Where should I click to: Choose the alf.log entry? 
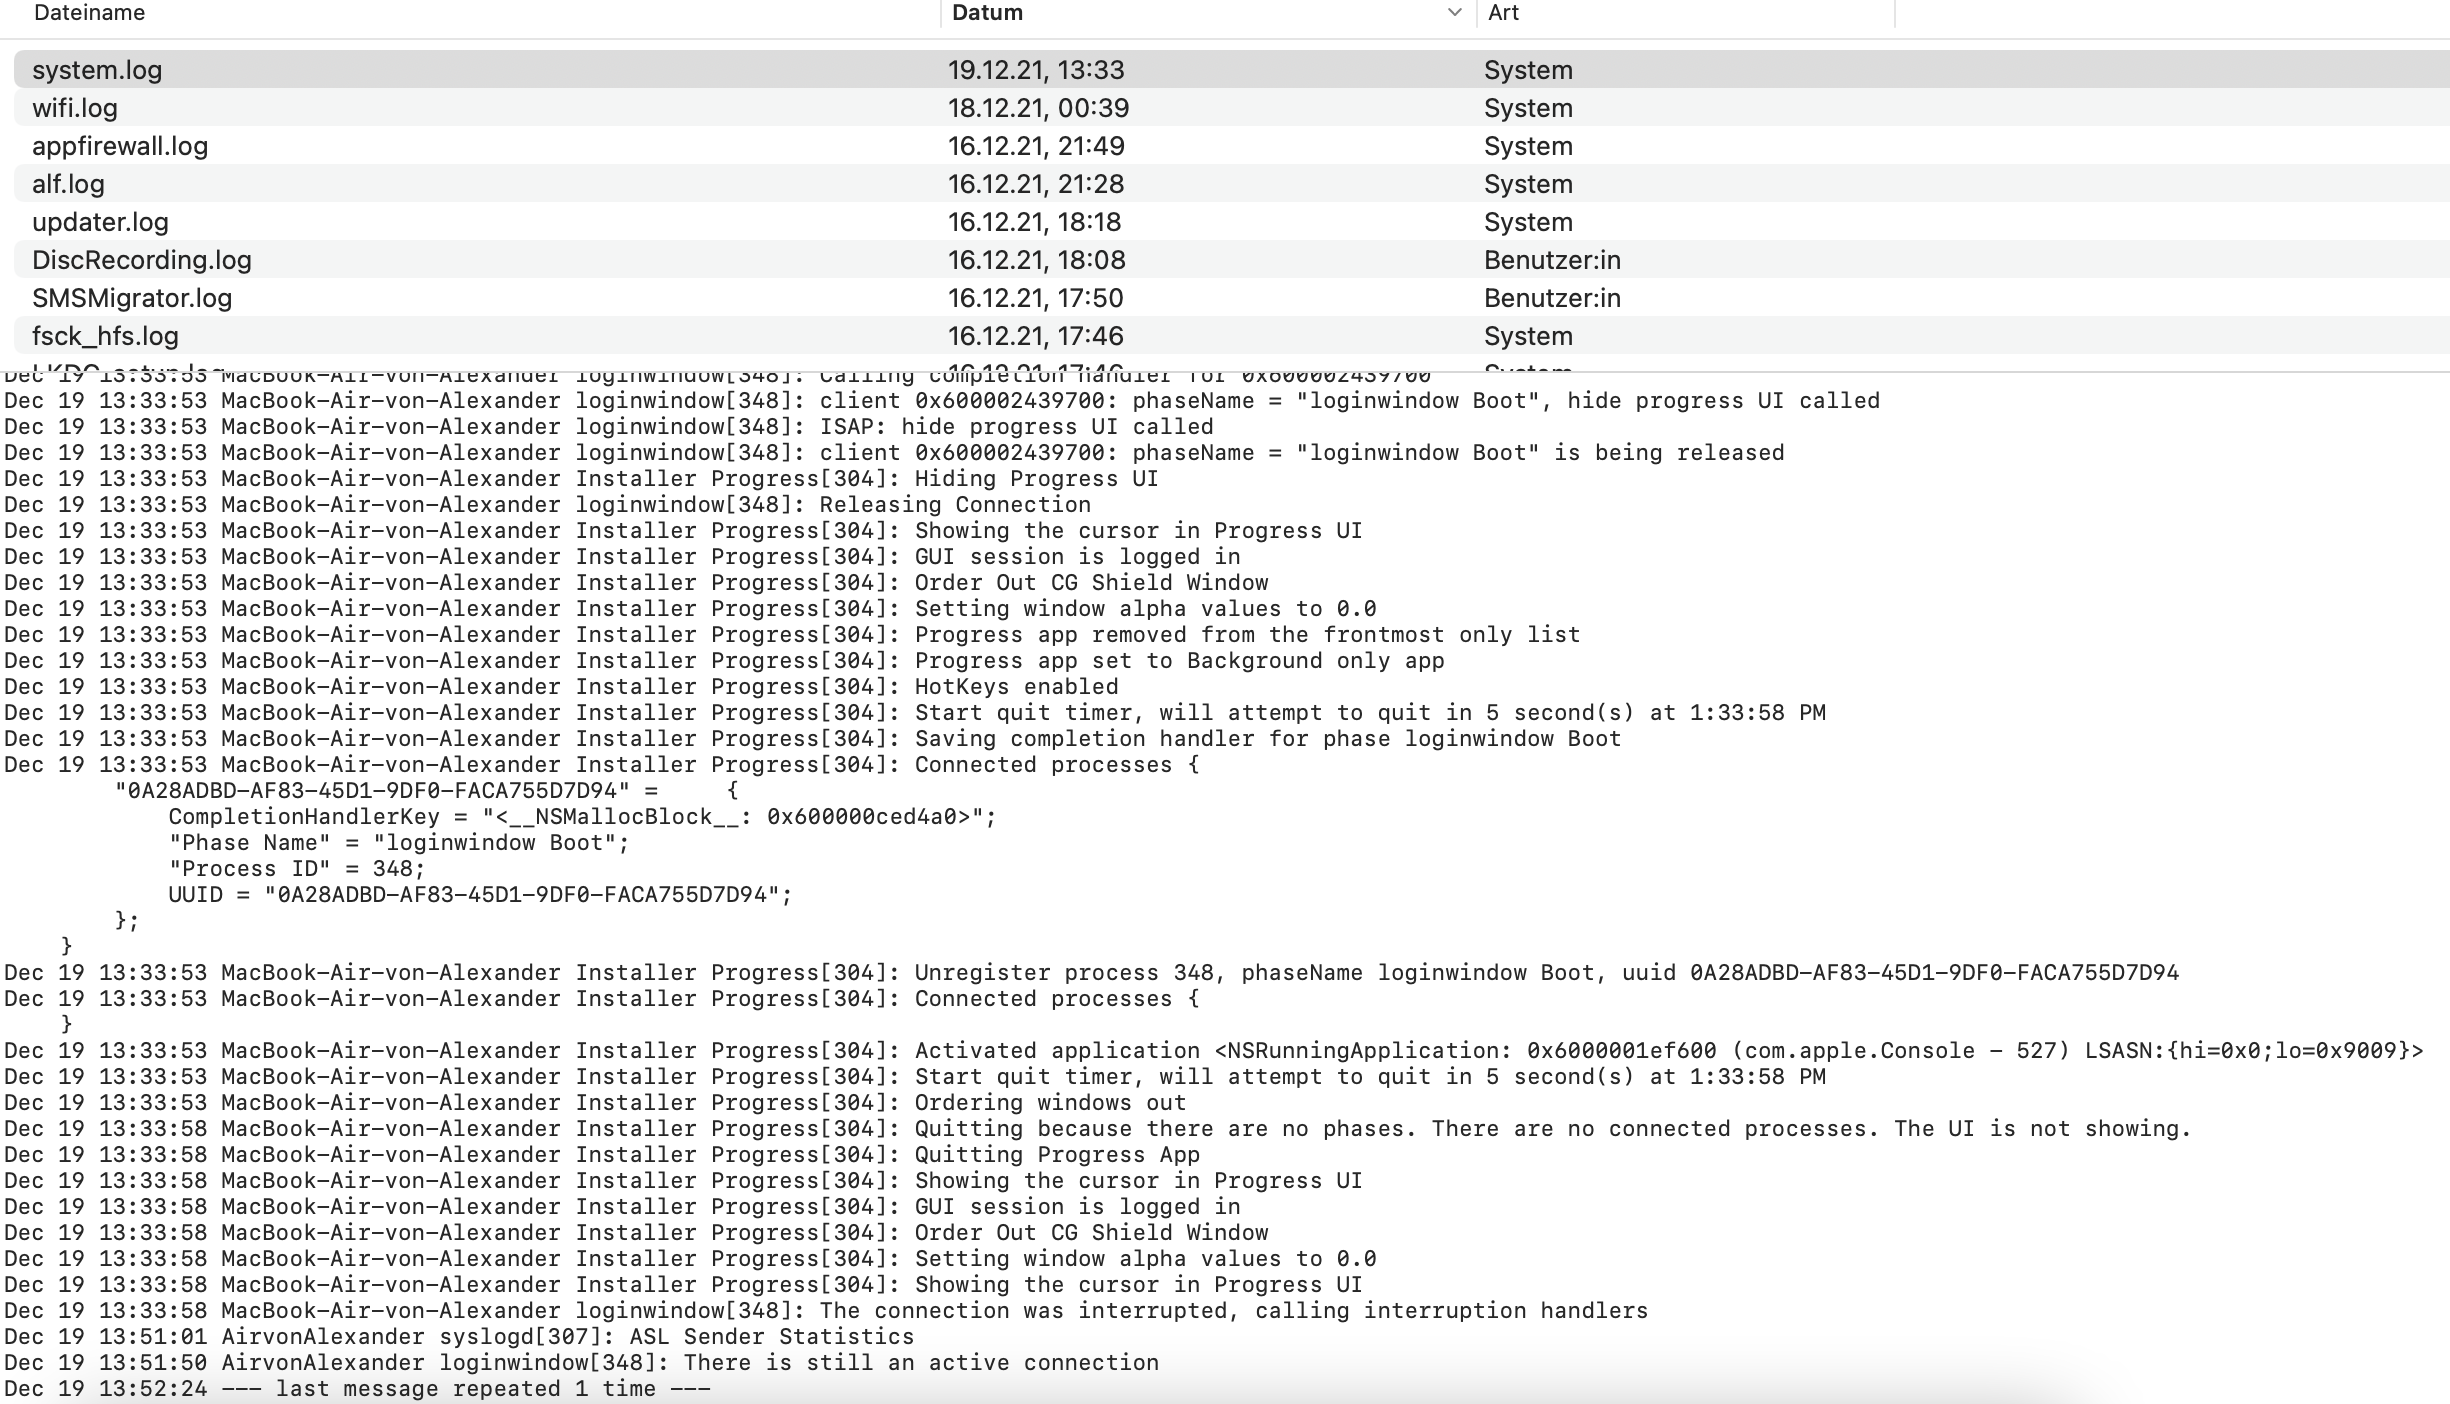(x=68, y=184)
